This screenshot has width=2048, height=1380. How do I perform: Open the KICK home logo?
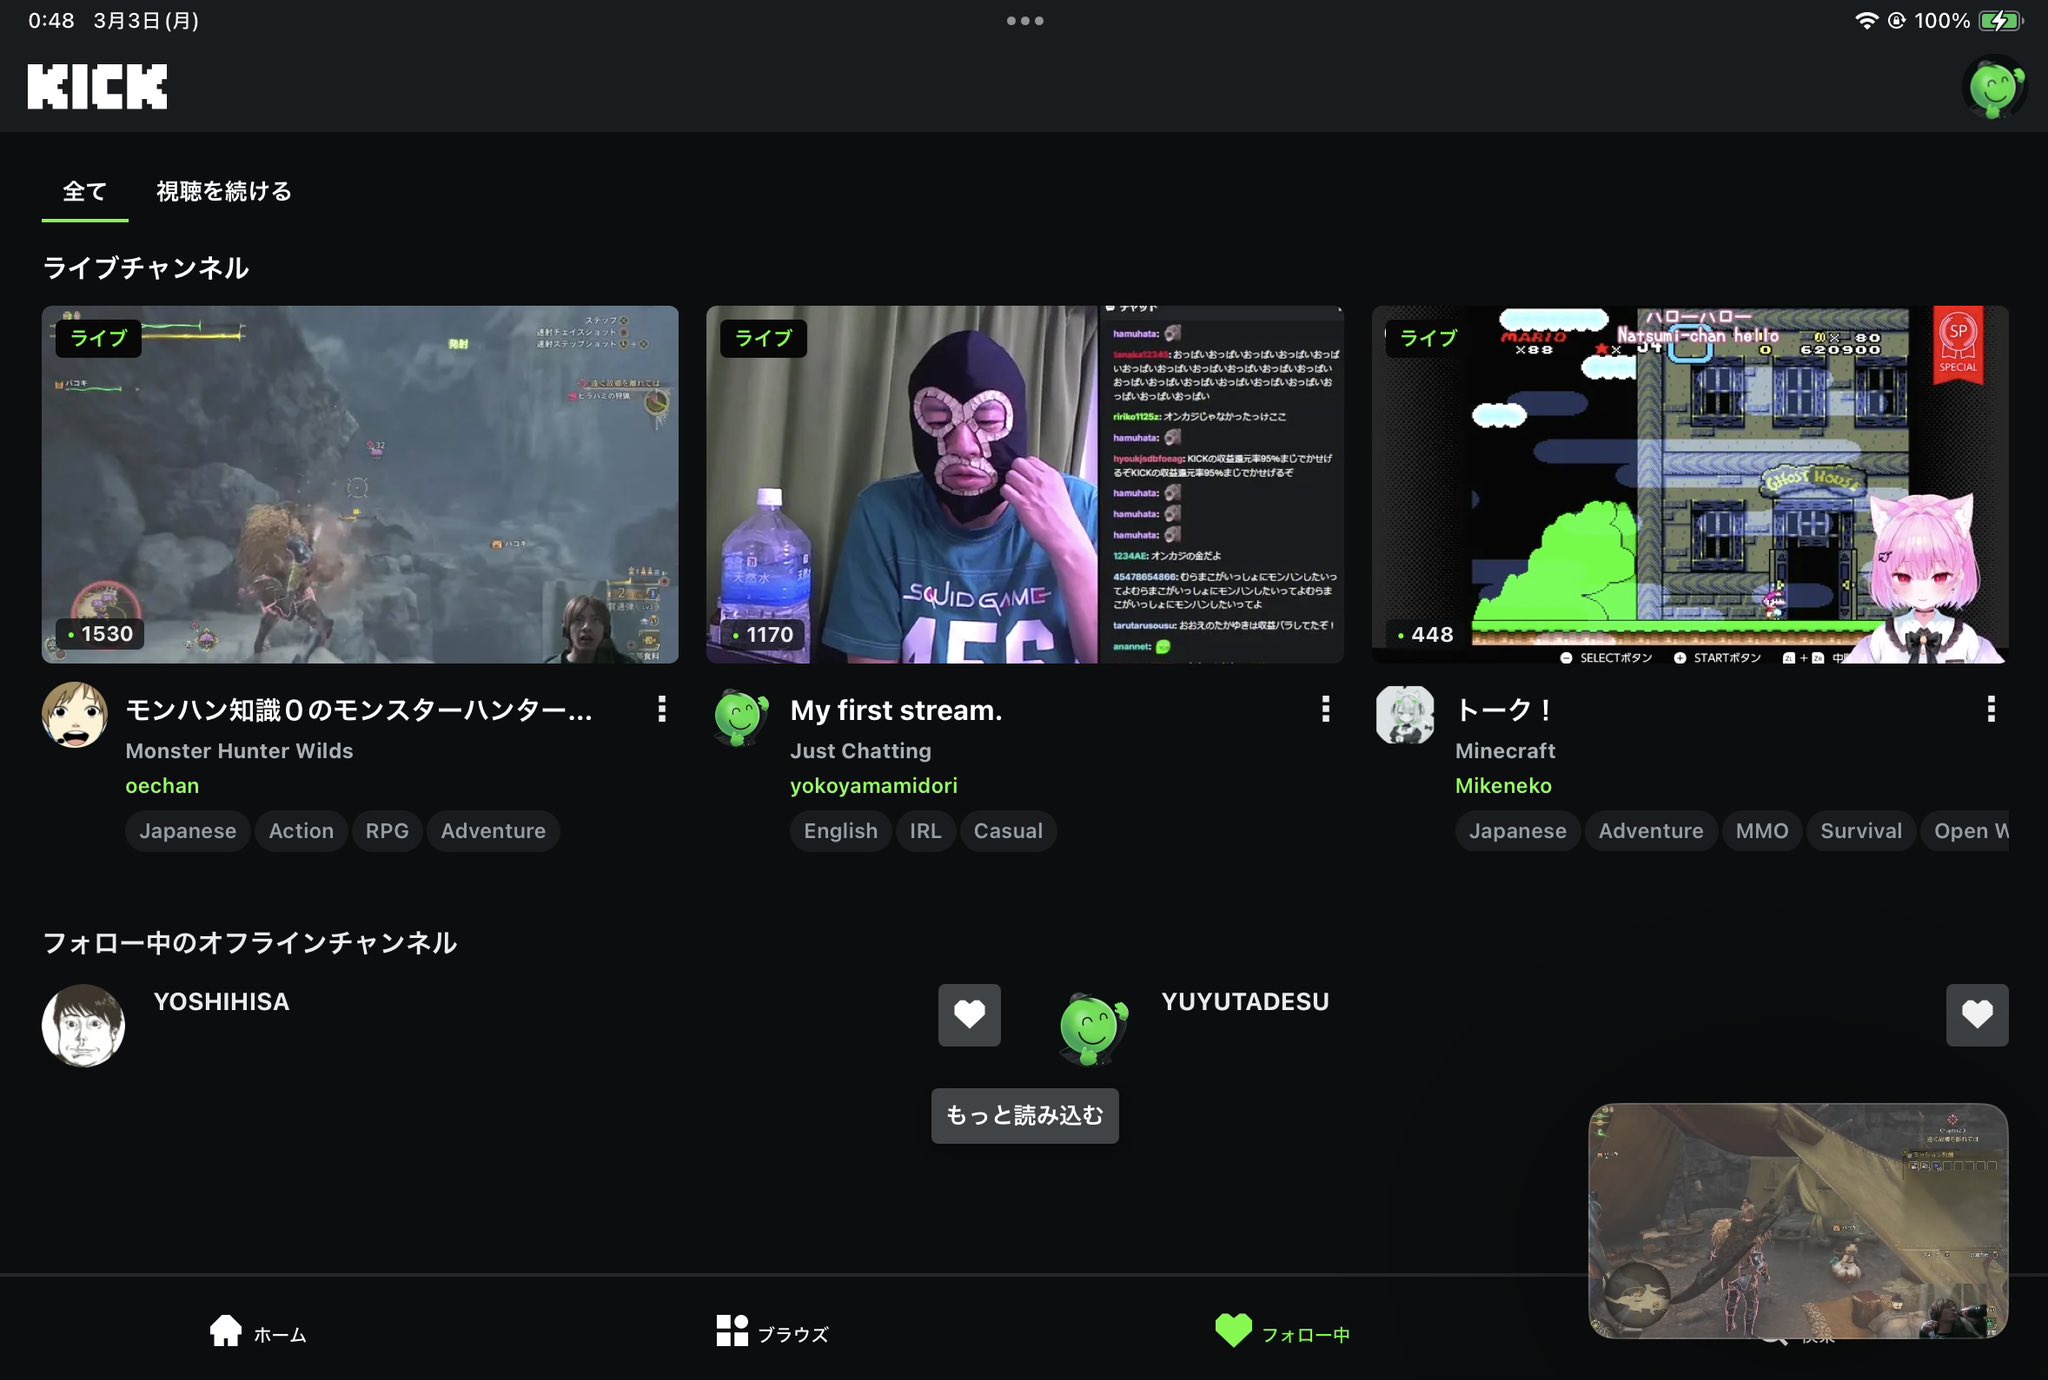pos(97,86)
